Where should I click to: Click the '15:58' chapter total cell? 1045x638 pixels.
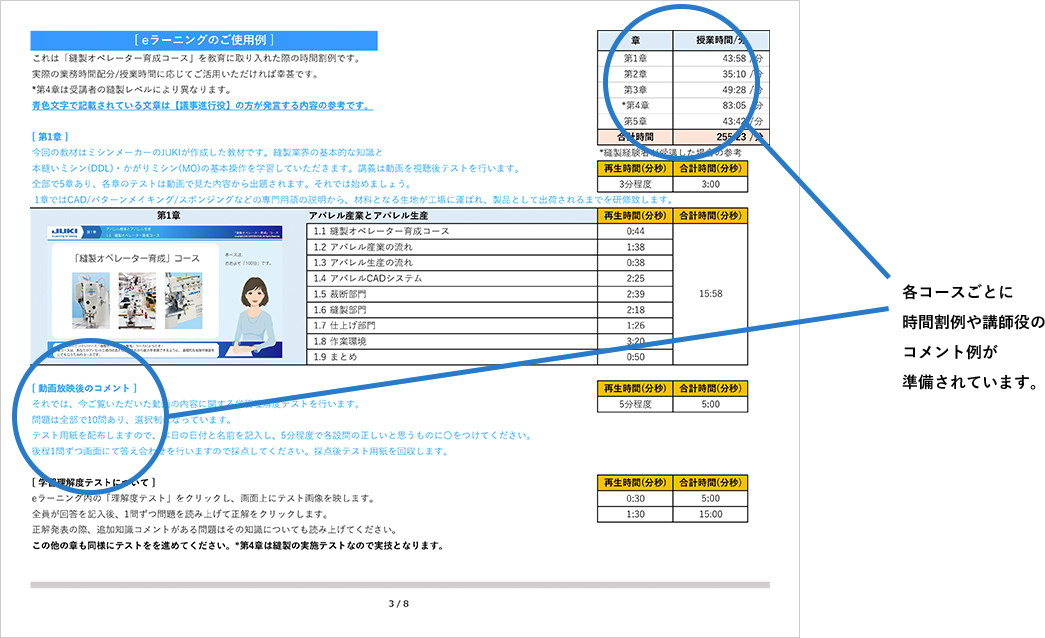710,294
